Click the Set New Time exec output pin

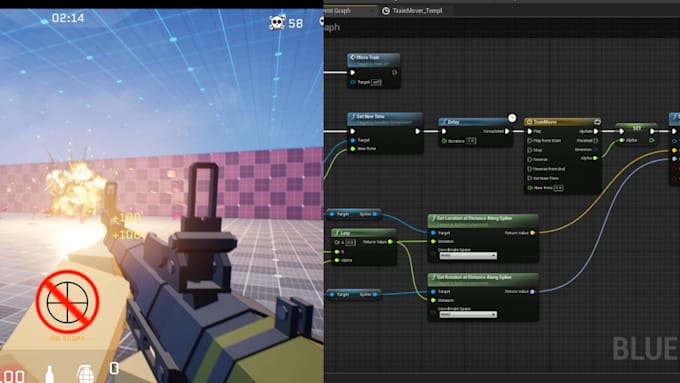(x=418, y=131)
